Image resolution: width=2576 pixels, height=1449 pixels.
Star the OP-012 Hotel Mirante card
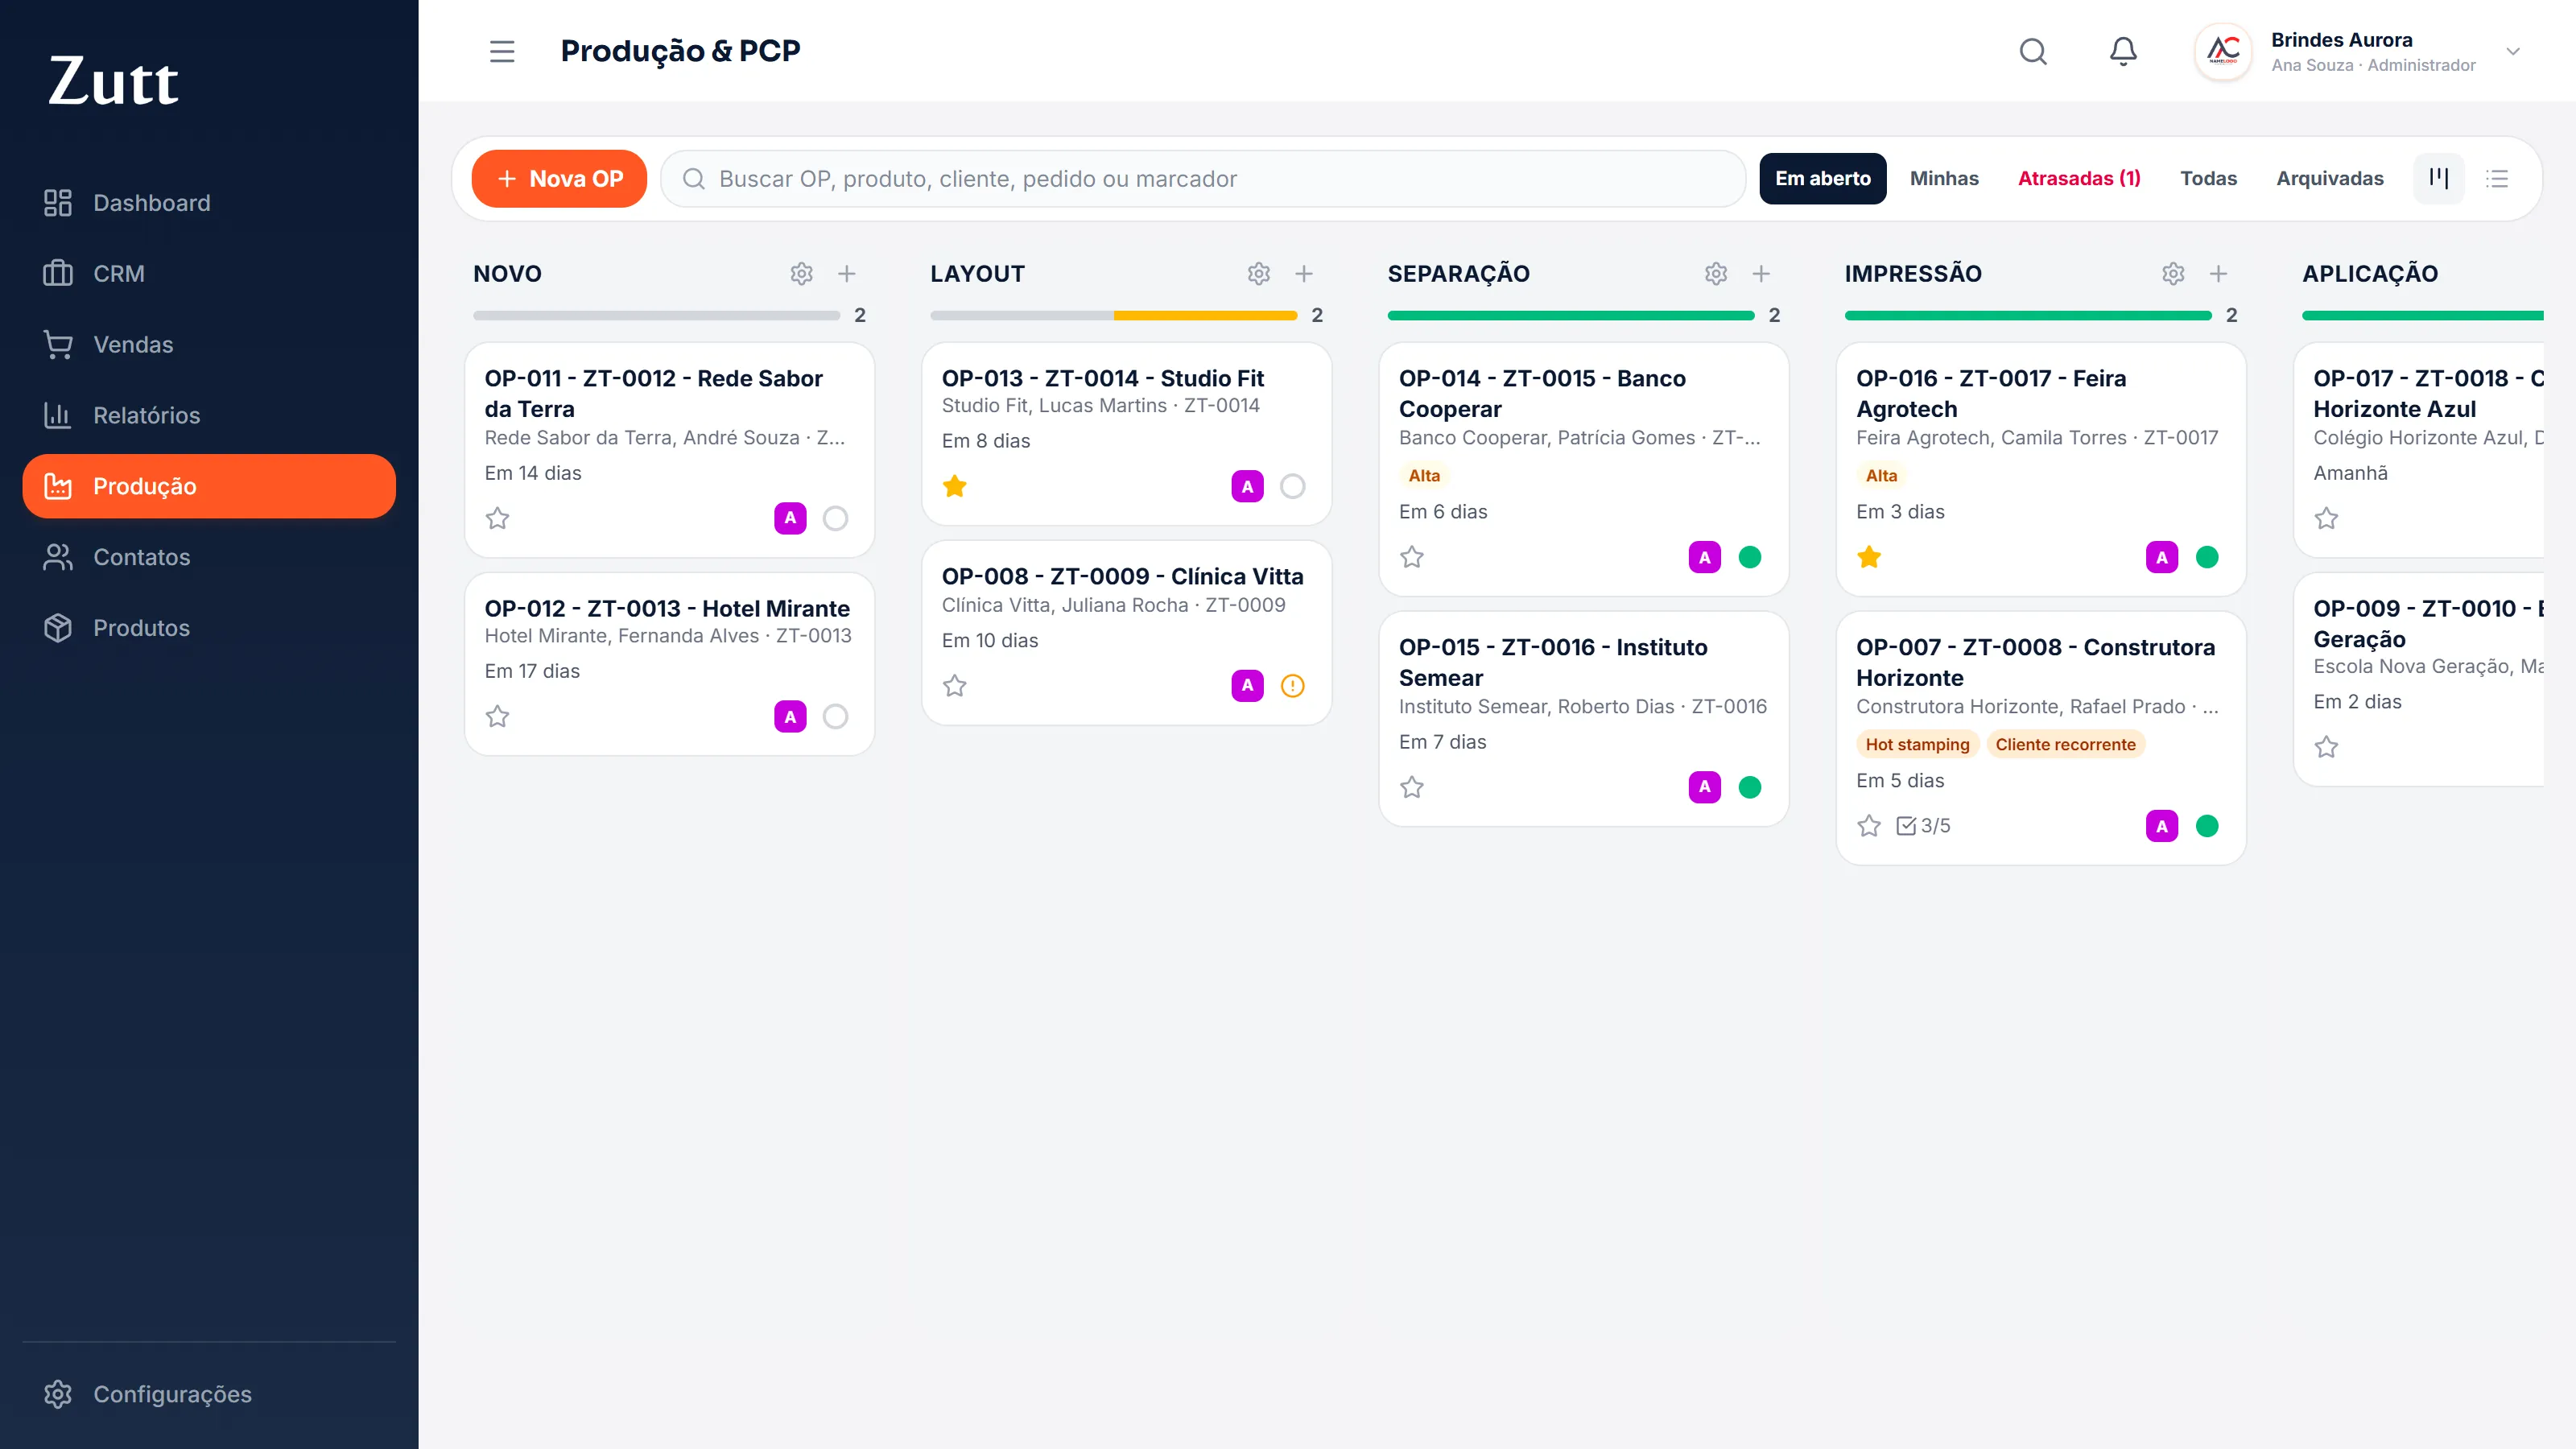(498, 716)
